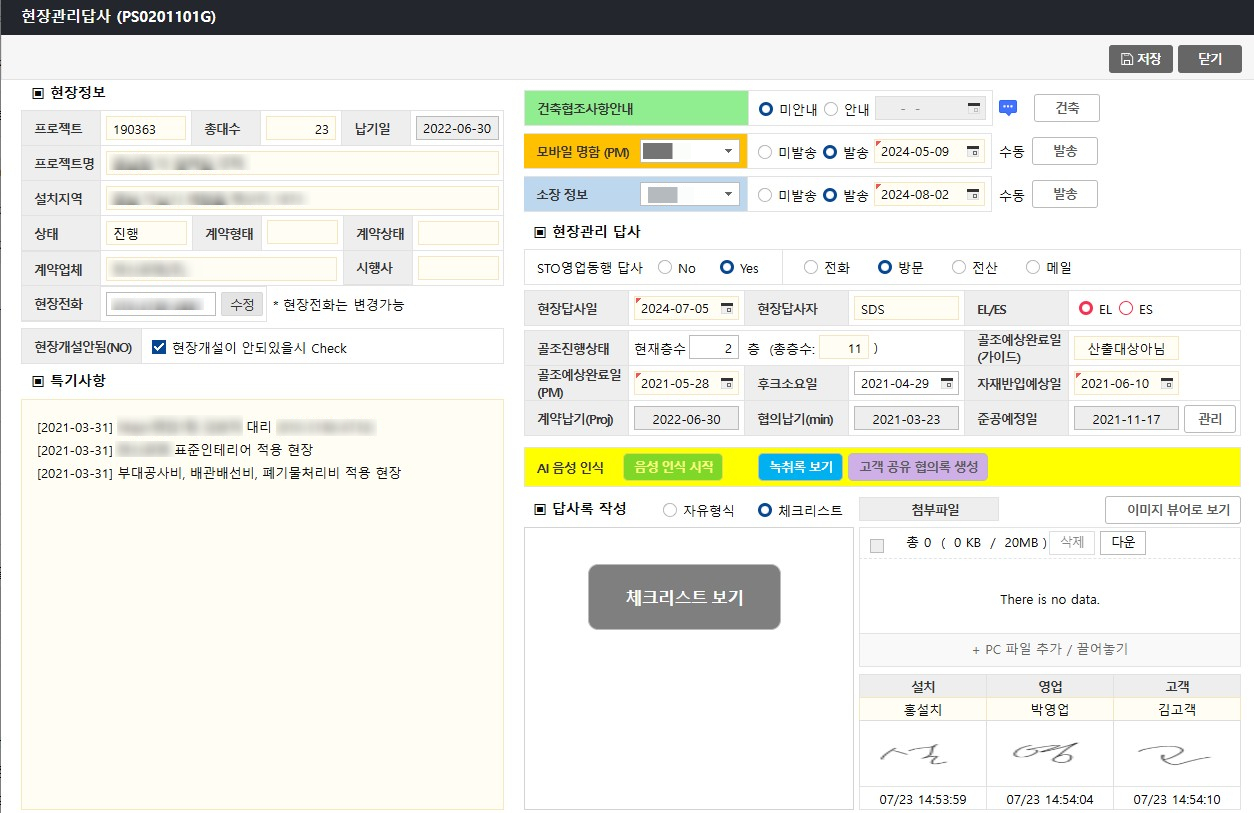The height and width of the screenshot is (813, 1254).
Task: Expand the 모바일 명함 (PM) dropdown
Action: coord(727,152)
